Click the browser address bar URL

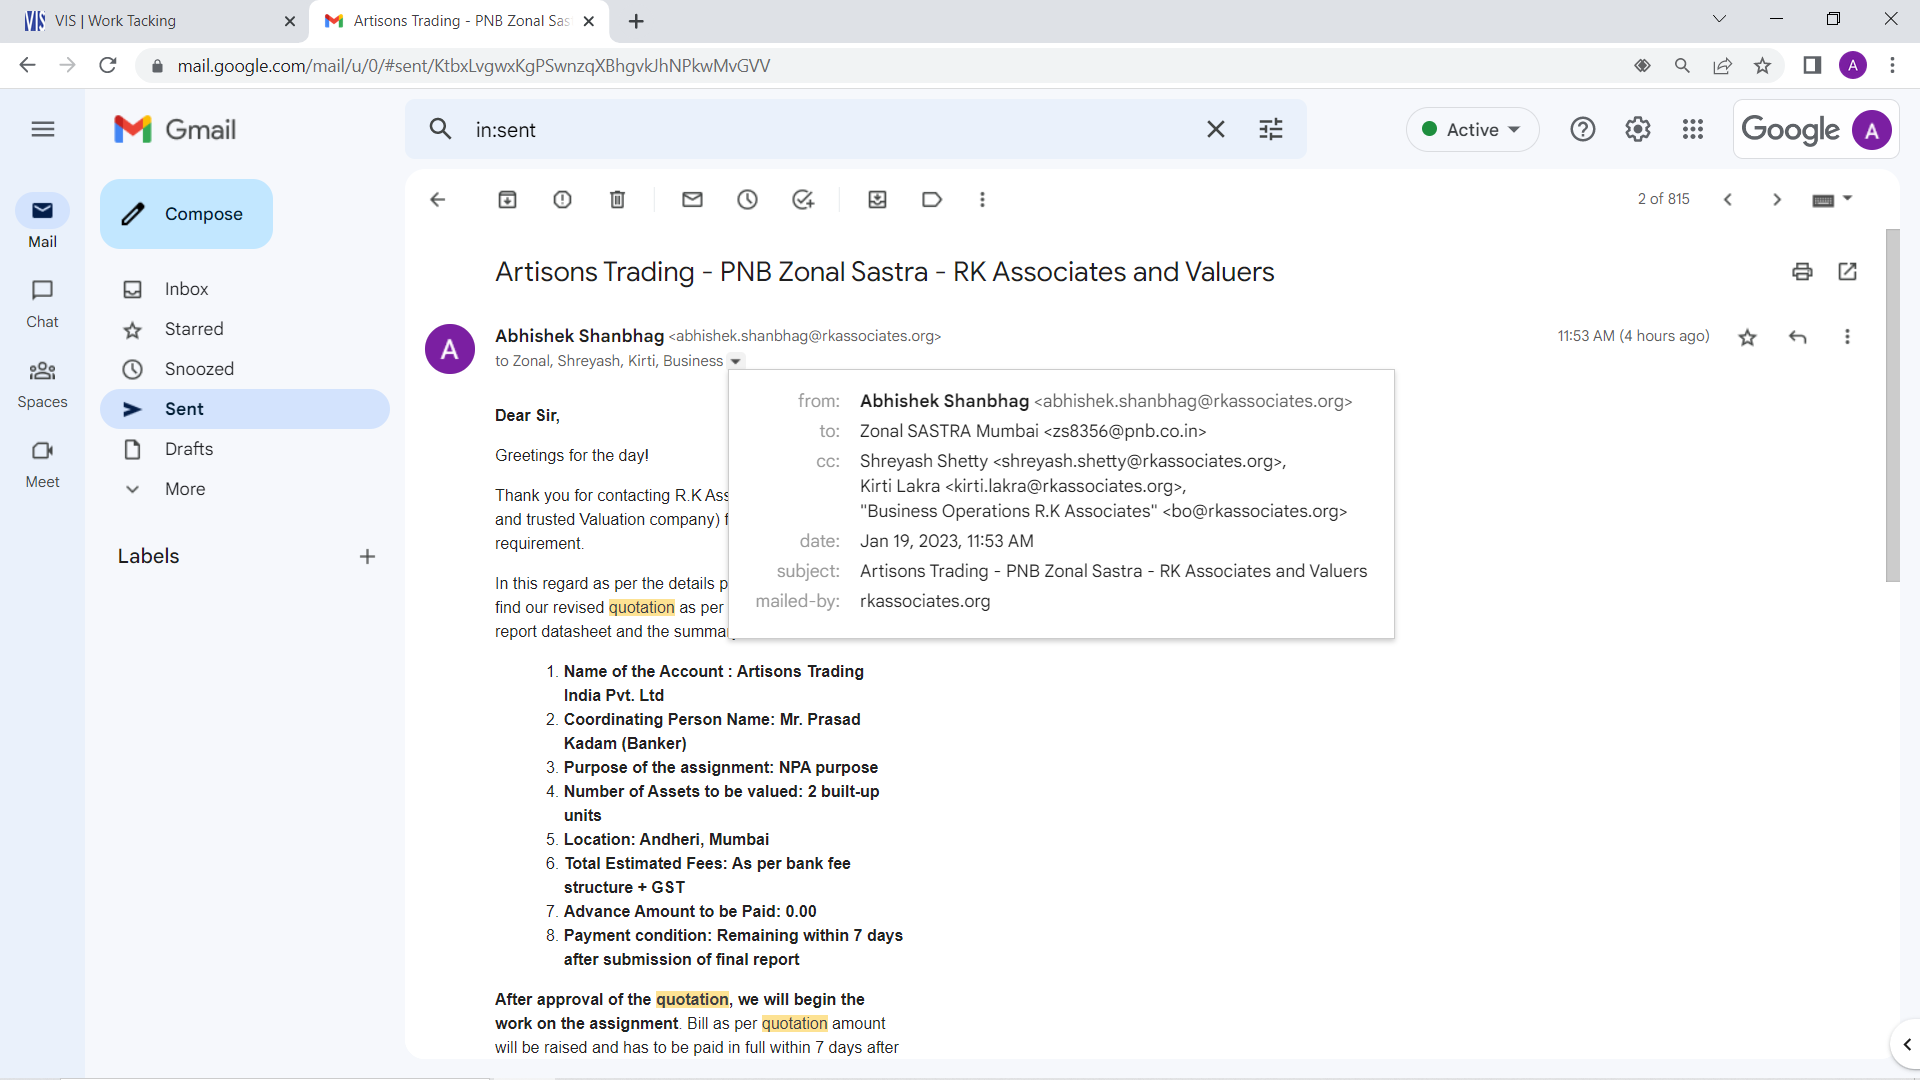coord(474,66)
